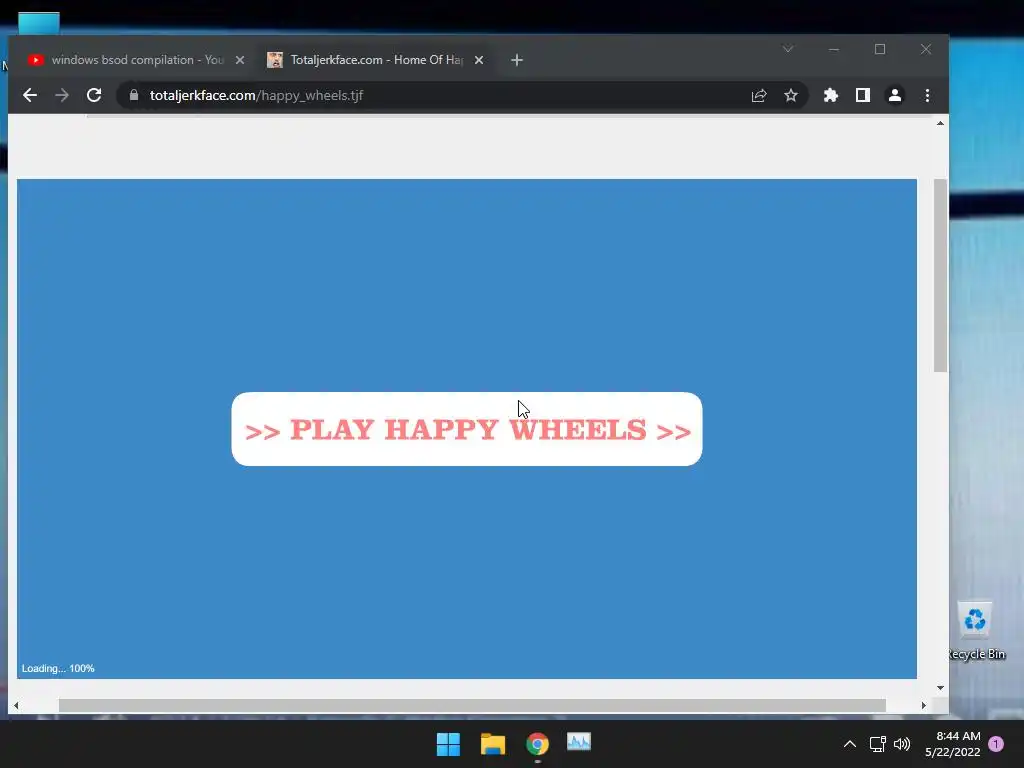The height and width of the screenshot is (768, 1024).
Task: Close the YouTube bsod compilation tab
Action: tap(240, 60)
